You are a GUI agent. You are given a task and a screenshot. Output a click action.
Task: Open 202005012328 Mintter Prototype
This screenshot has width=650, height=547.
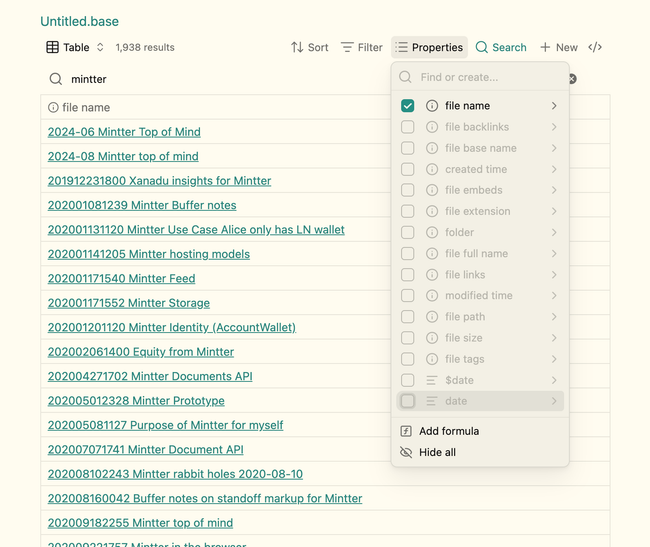136,401
